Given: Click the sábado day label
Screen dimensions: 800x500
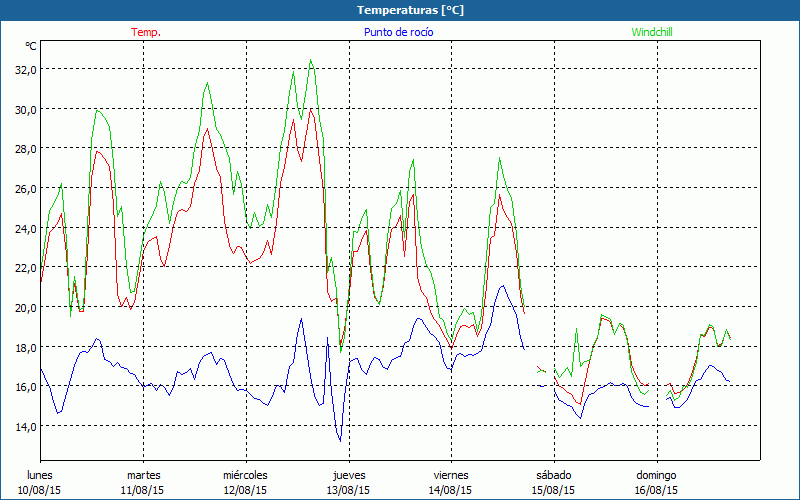Looking at the screenshot, I should click(x=554, y=475).
